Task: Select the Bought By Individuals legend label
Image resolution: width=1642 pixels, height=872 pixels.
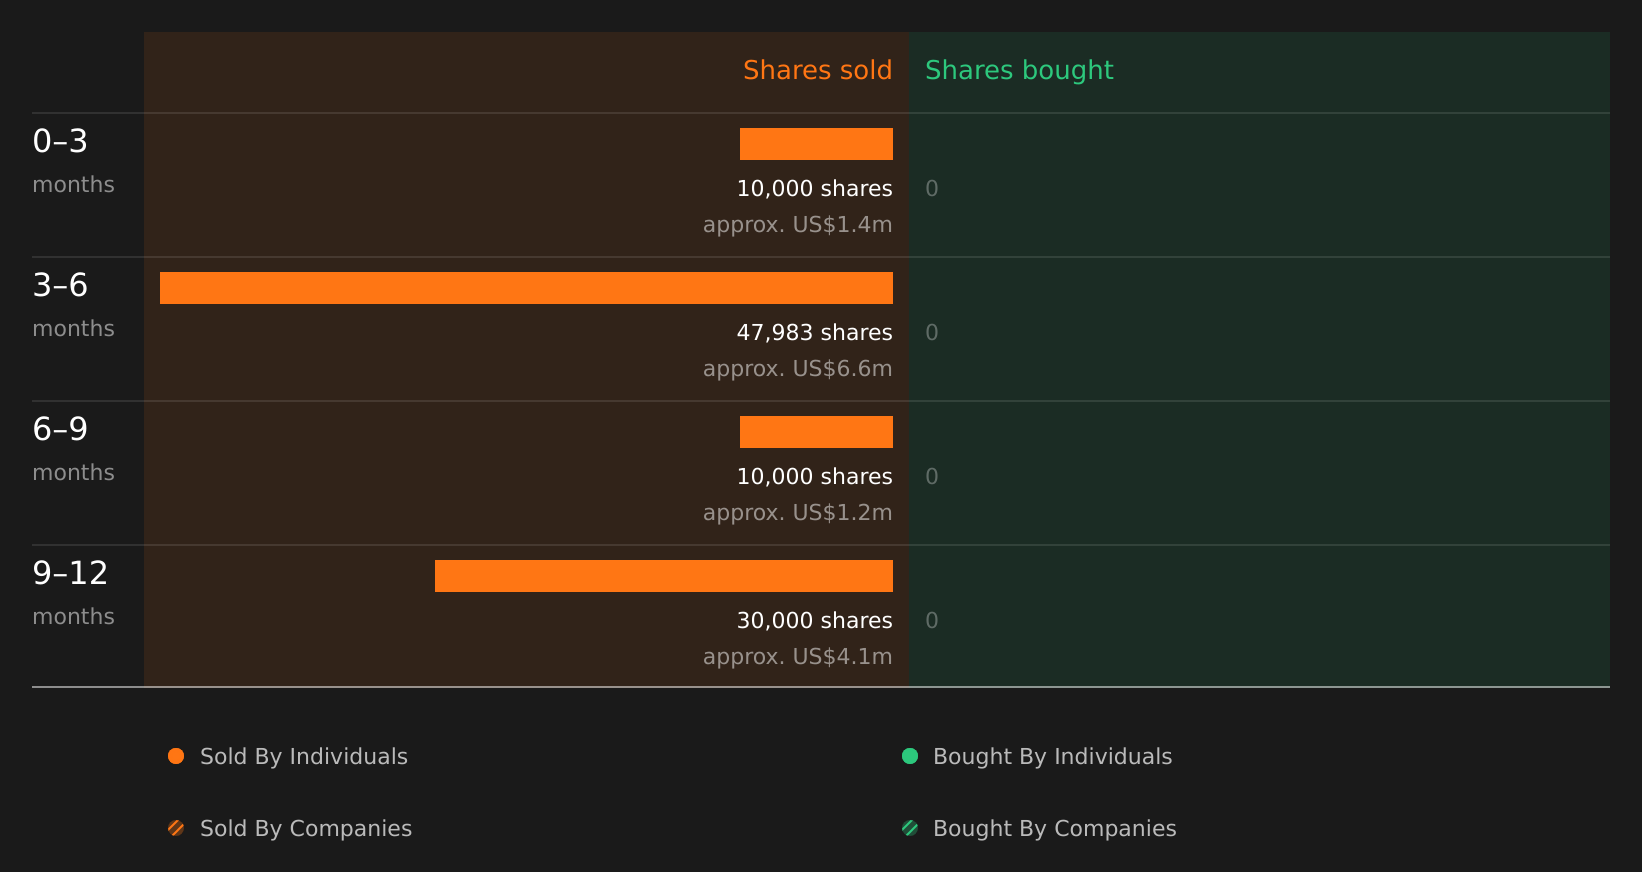Action: (x=1053, y=757)
